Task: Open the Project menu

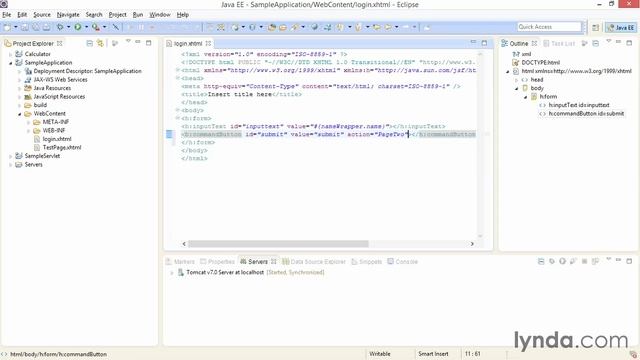Action: [118, 15]
